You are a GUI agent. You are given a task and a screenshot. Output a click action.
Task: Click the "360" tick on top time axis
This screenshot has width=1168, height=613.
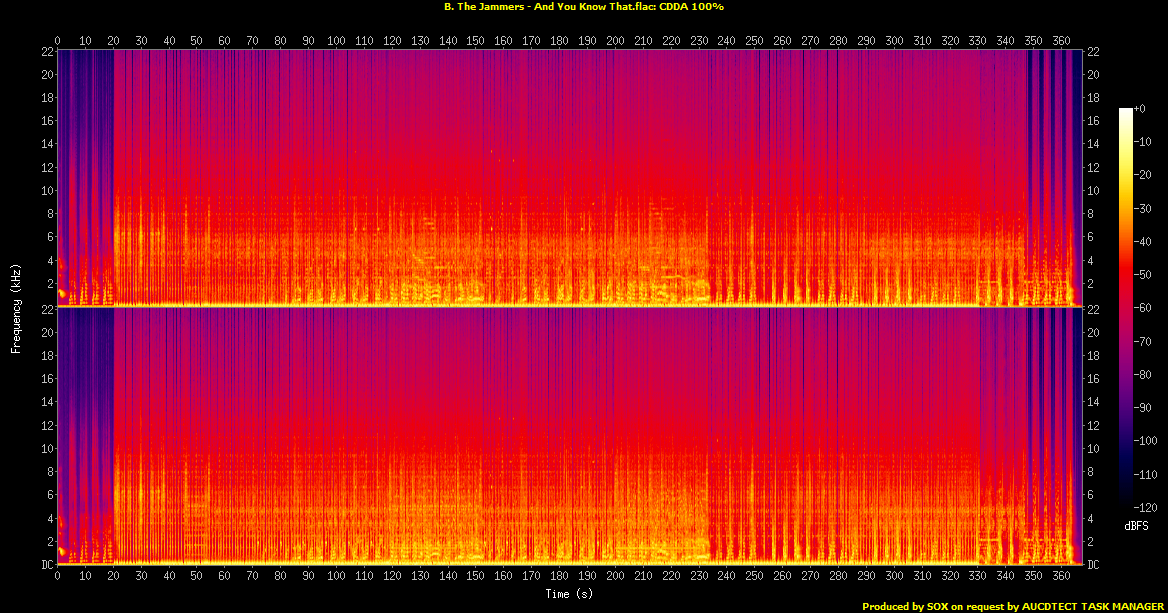point(1061,41)
